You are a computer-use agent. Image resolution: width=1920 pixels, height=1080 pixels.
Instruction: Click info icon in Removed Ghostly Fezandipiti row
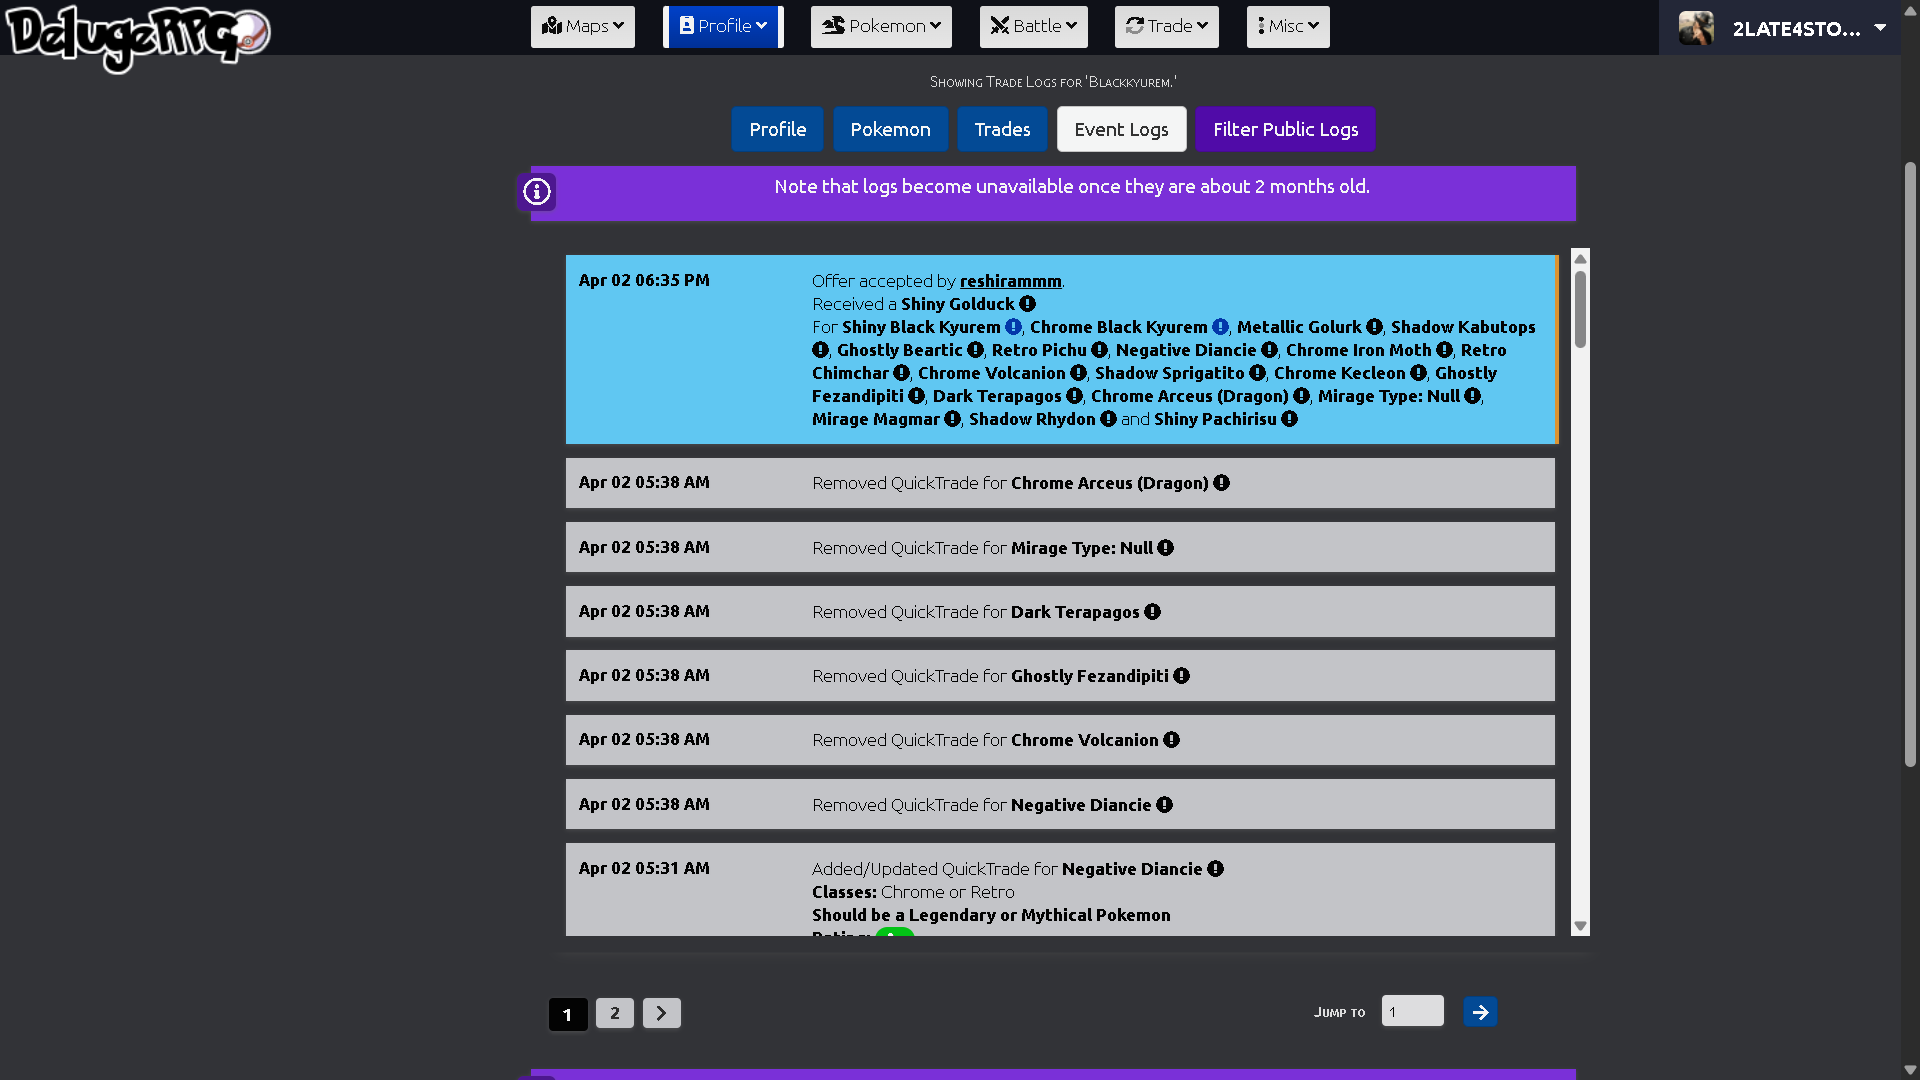[1182, 676]
